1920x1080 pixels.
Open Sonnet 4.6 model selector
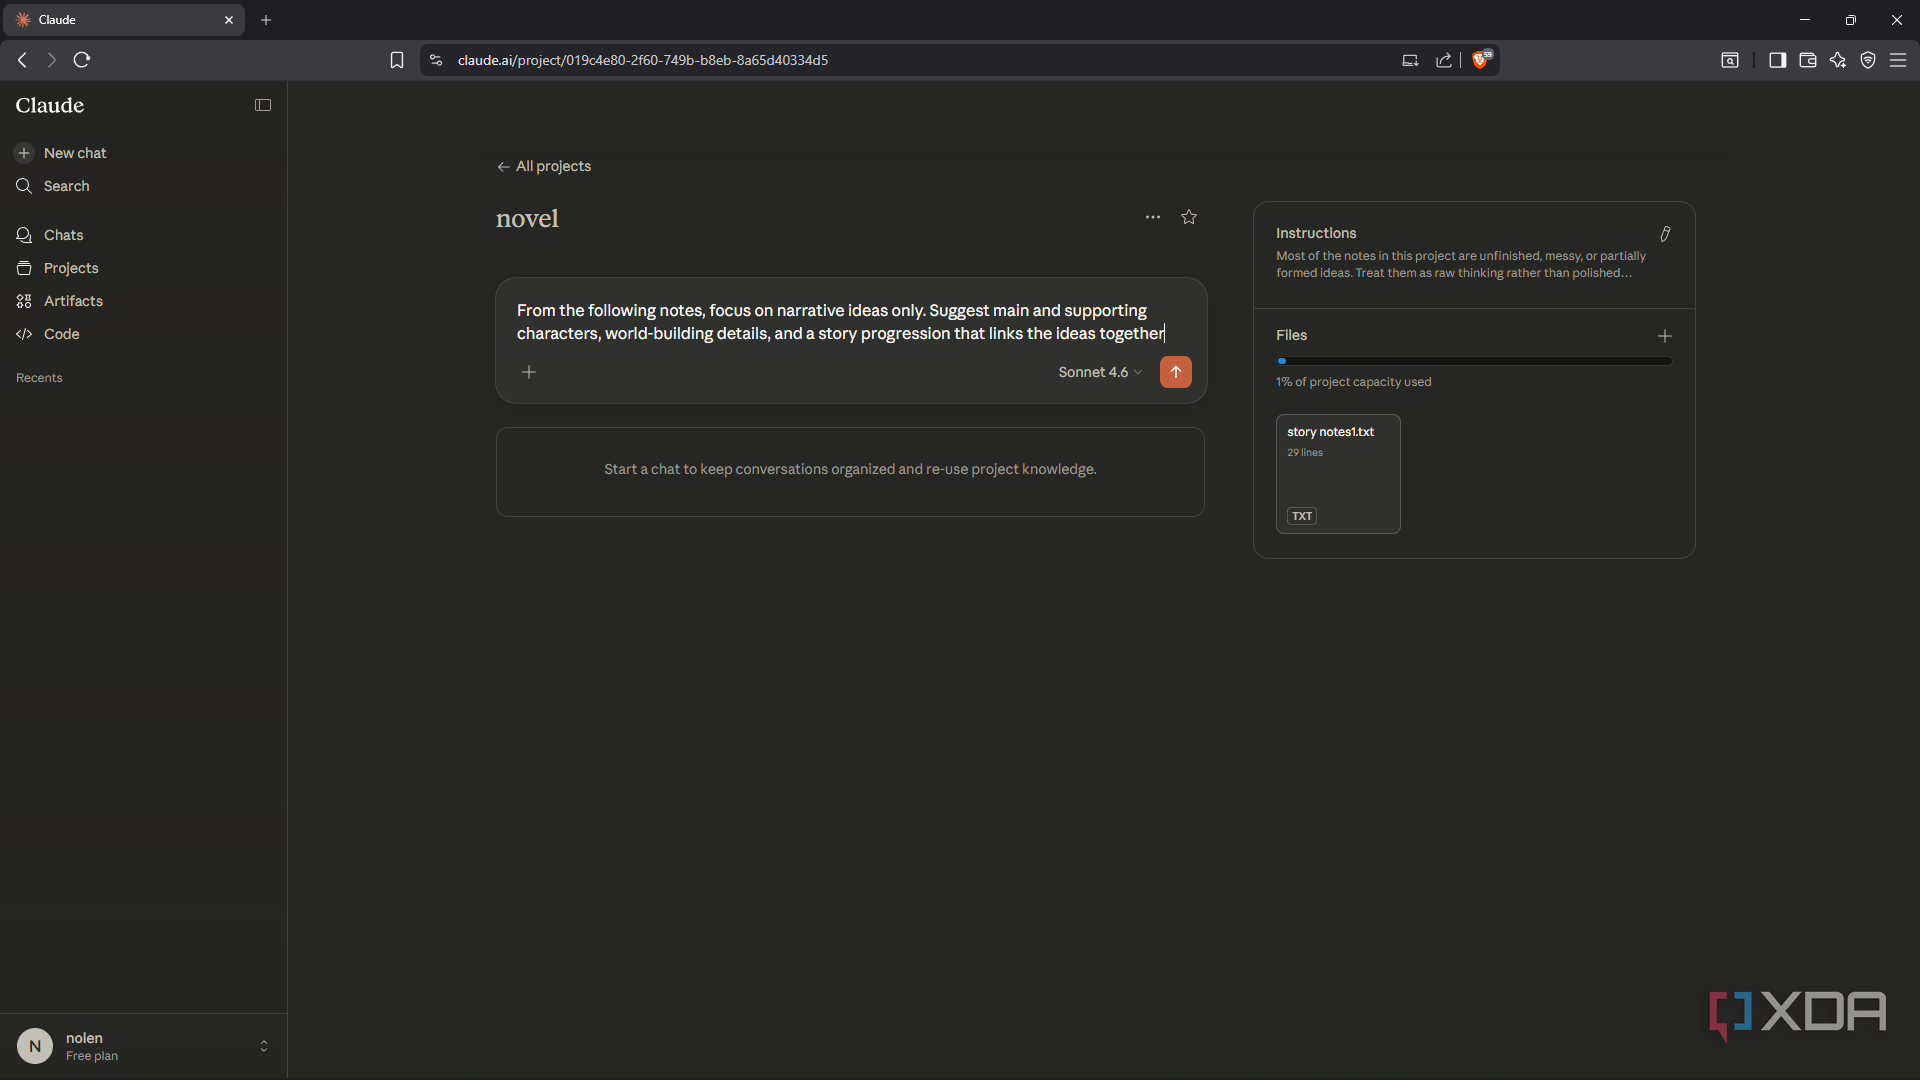click(1100, 372)
